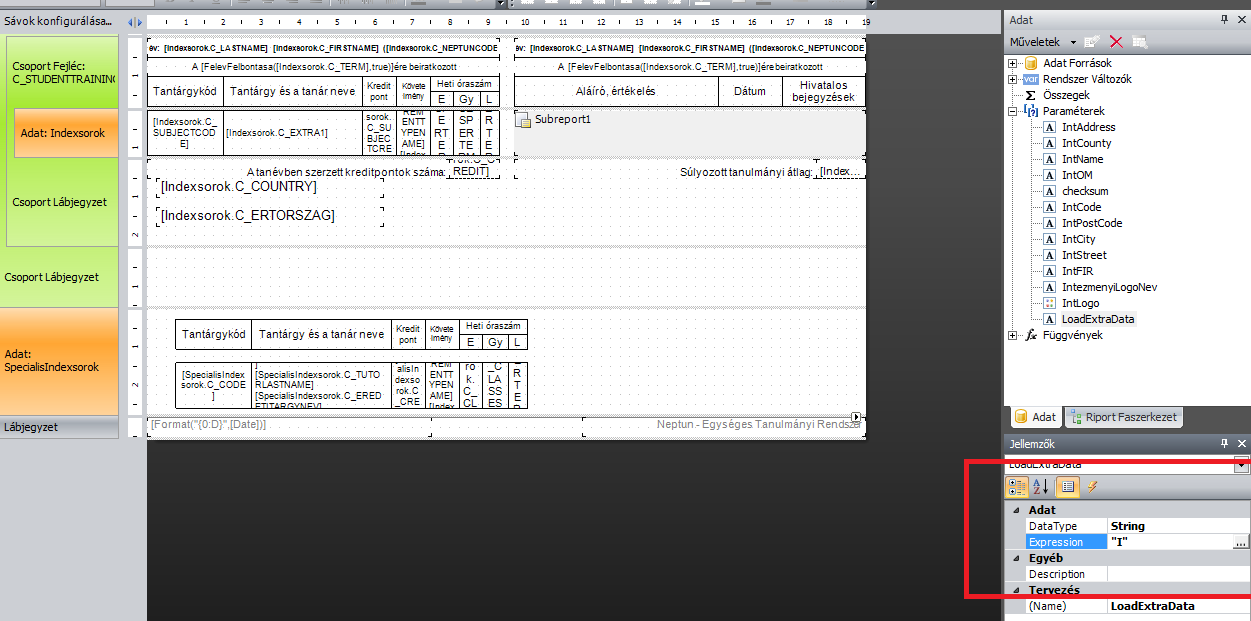This screenshot has width=1251, height=621.
Task: Select the IntCode parameter
Action: coord(1082,207)
